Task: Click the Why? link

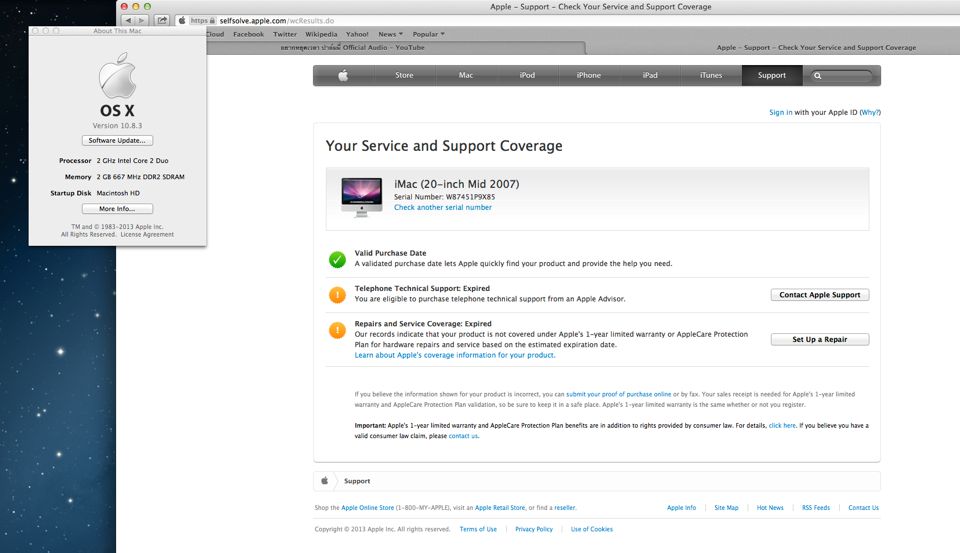Action: [870, 113]
